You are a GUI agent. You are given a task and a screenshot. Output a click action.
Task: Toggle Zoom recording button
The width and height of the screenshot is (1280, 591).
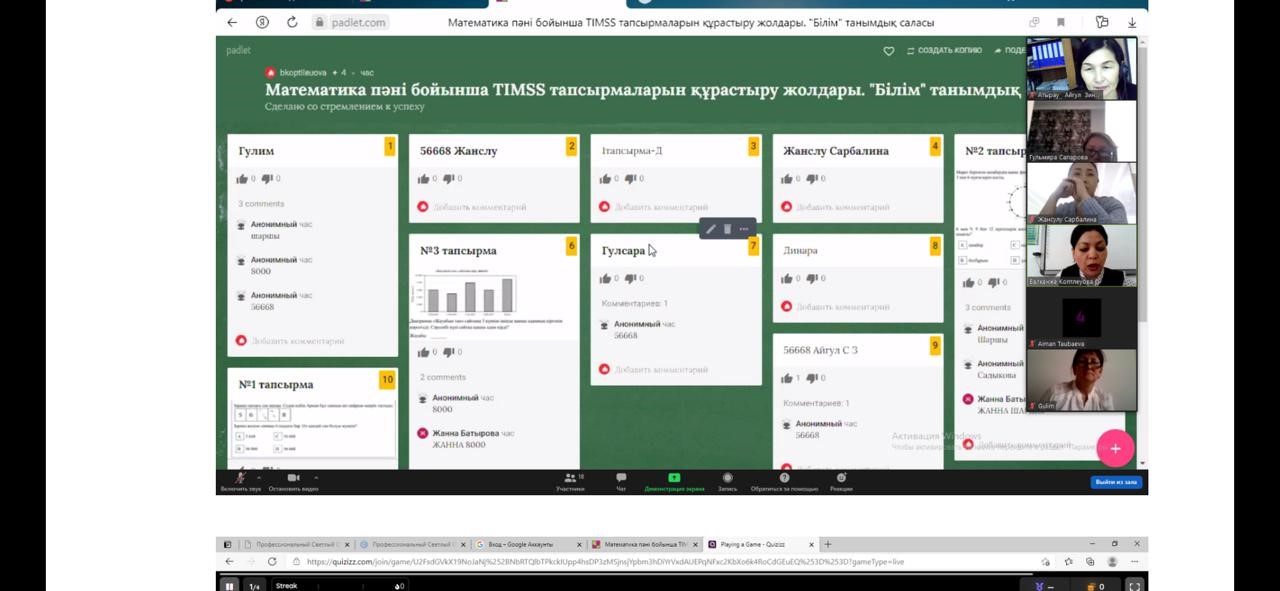click(727, 481)
